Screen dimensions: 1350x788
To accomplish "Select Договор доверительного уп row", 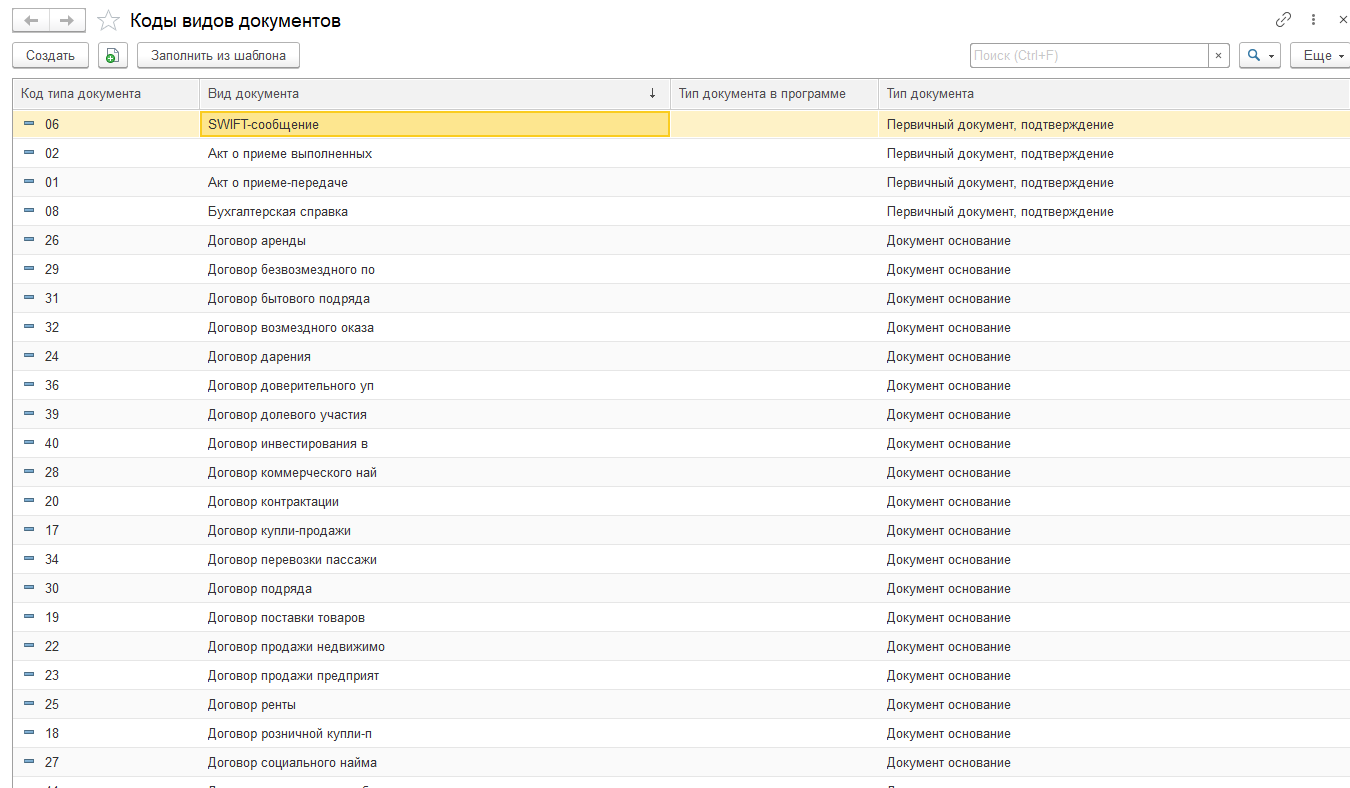I will click(681, 385).
